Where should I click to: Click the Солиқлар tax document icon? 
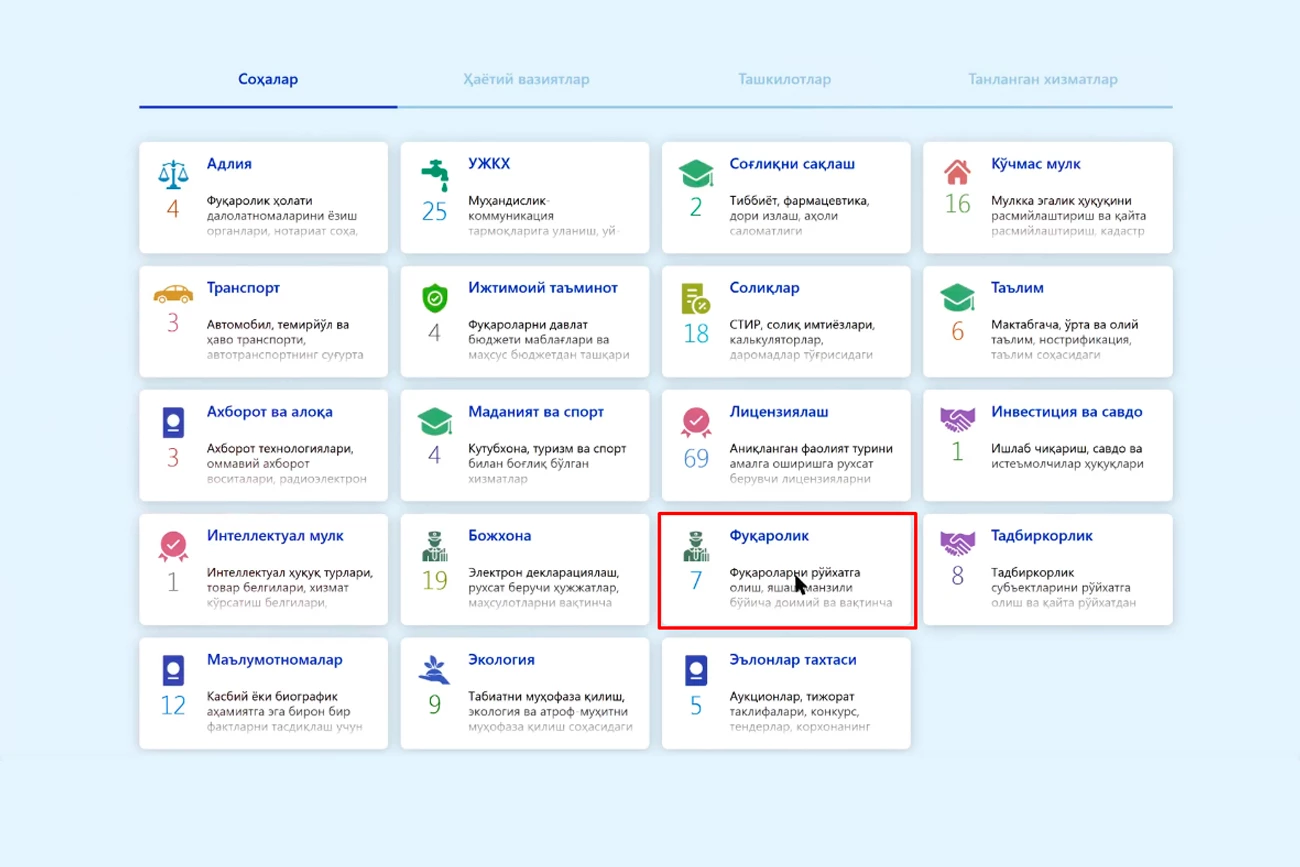(696, 298)
